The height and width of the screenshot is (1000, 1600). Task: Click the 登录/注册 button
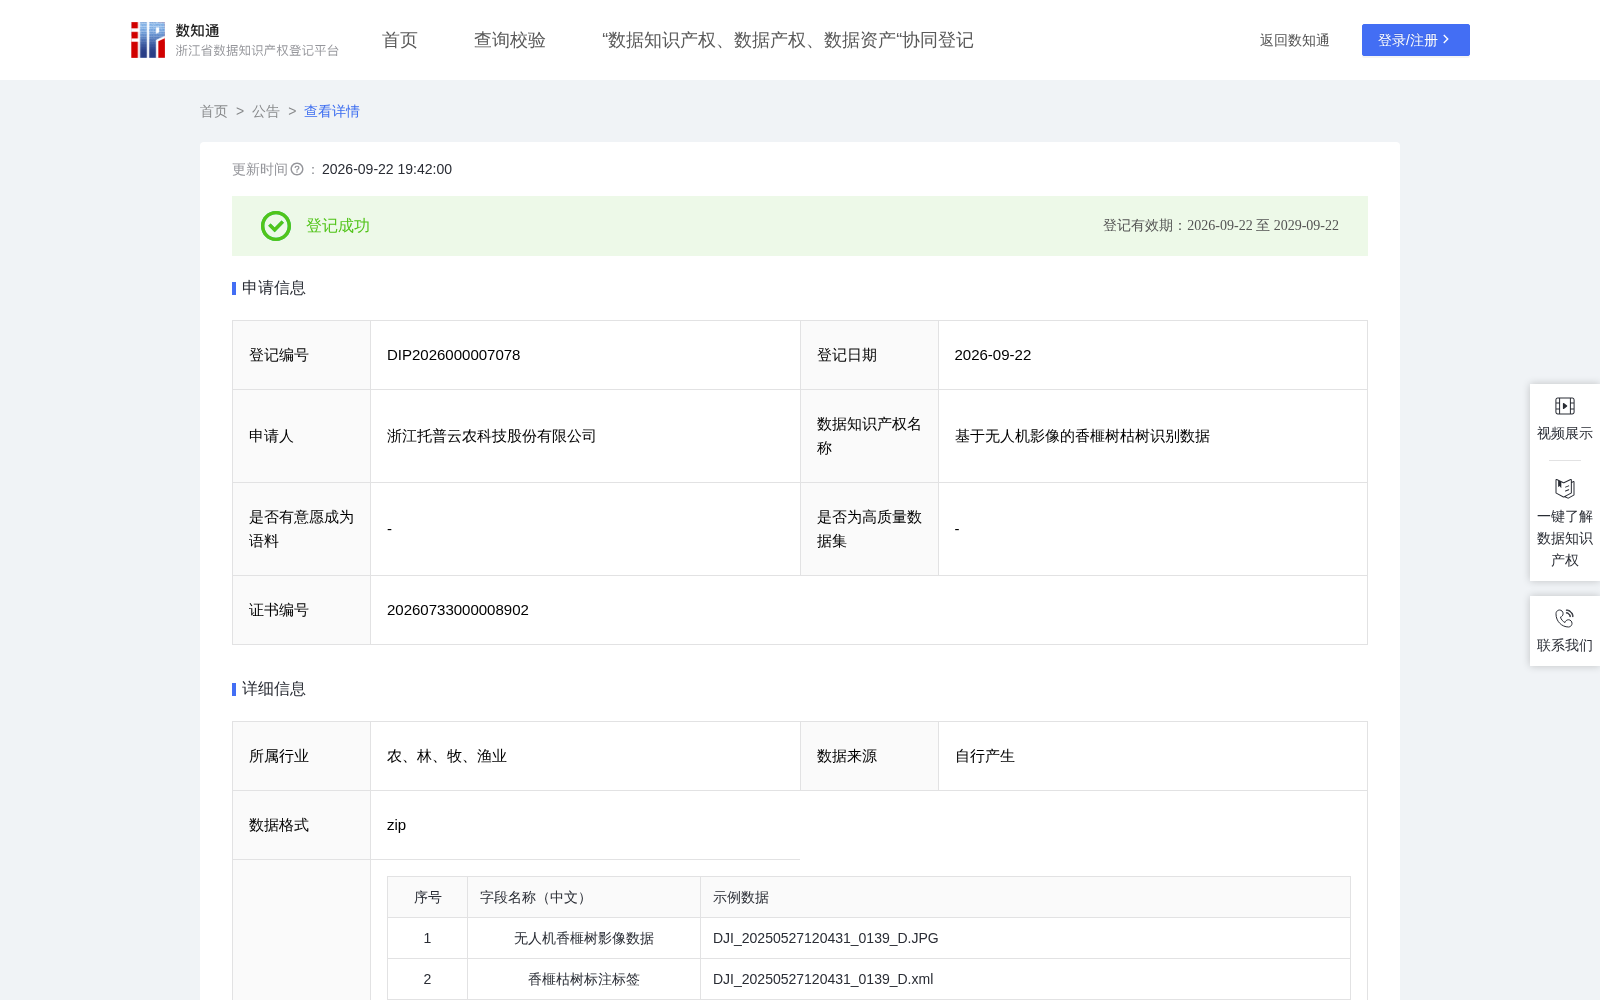tap(1416, 40)
